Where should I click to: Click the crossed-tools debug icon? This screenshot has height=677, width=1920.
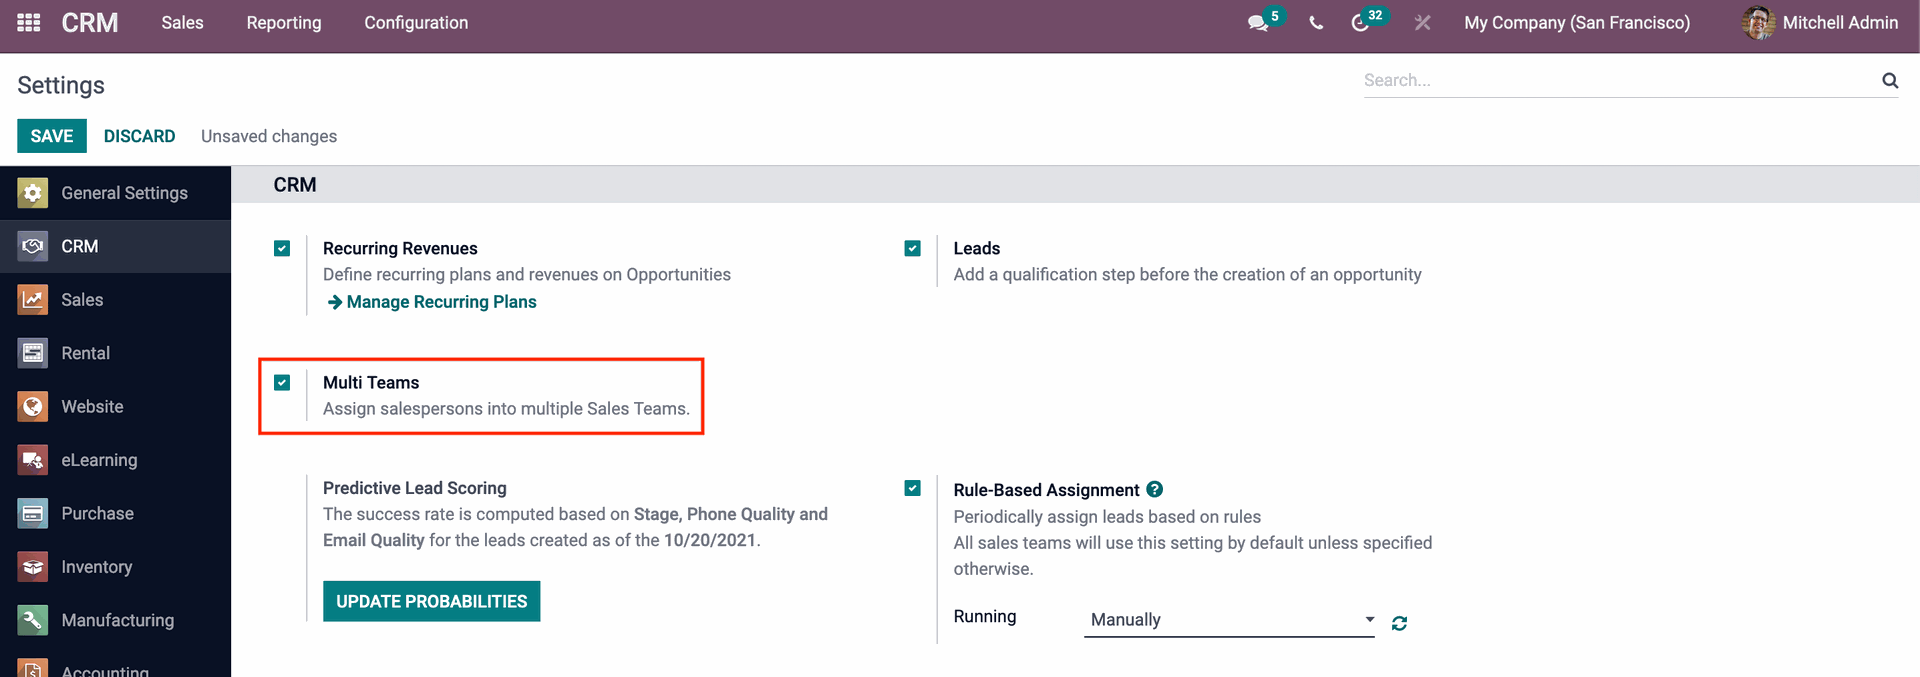tap(1422, 22)
